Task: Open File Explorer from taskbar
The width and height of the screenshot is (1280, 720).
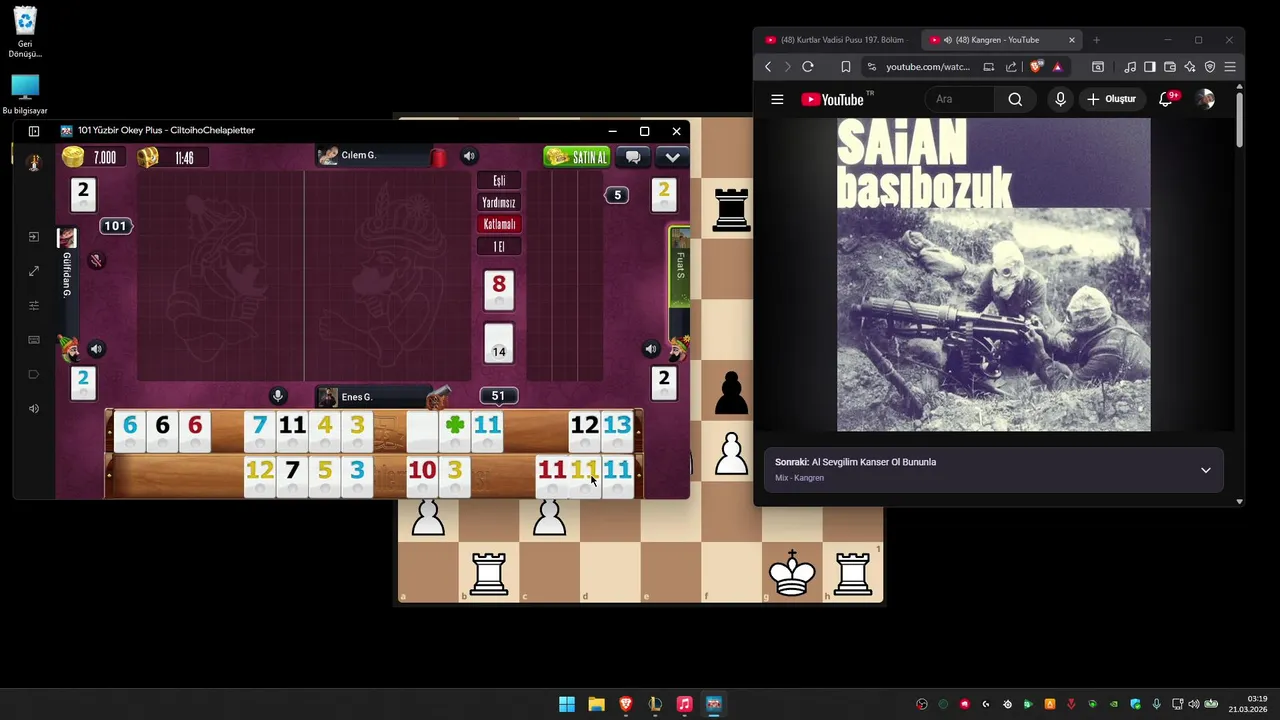Action: (596, 704)
